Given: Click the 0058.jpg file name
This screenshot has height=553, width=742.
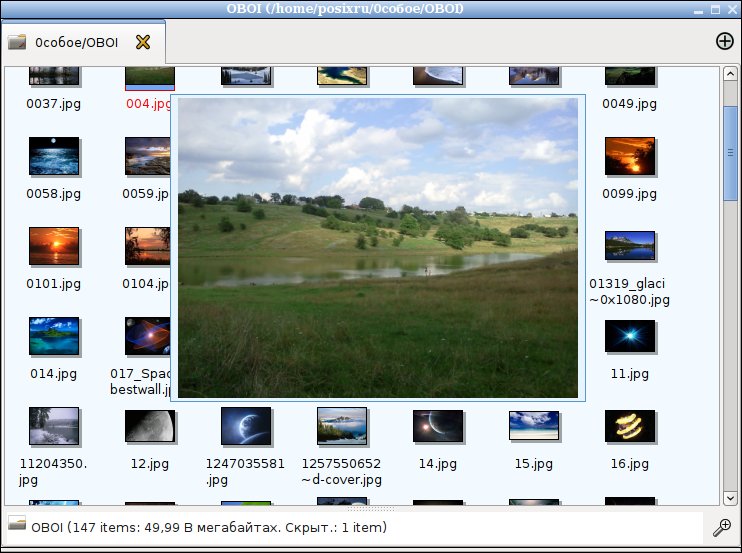Looking at the screenshot, I should pyautogui.click(x=53, y=194).
